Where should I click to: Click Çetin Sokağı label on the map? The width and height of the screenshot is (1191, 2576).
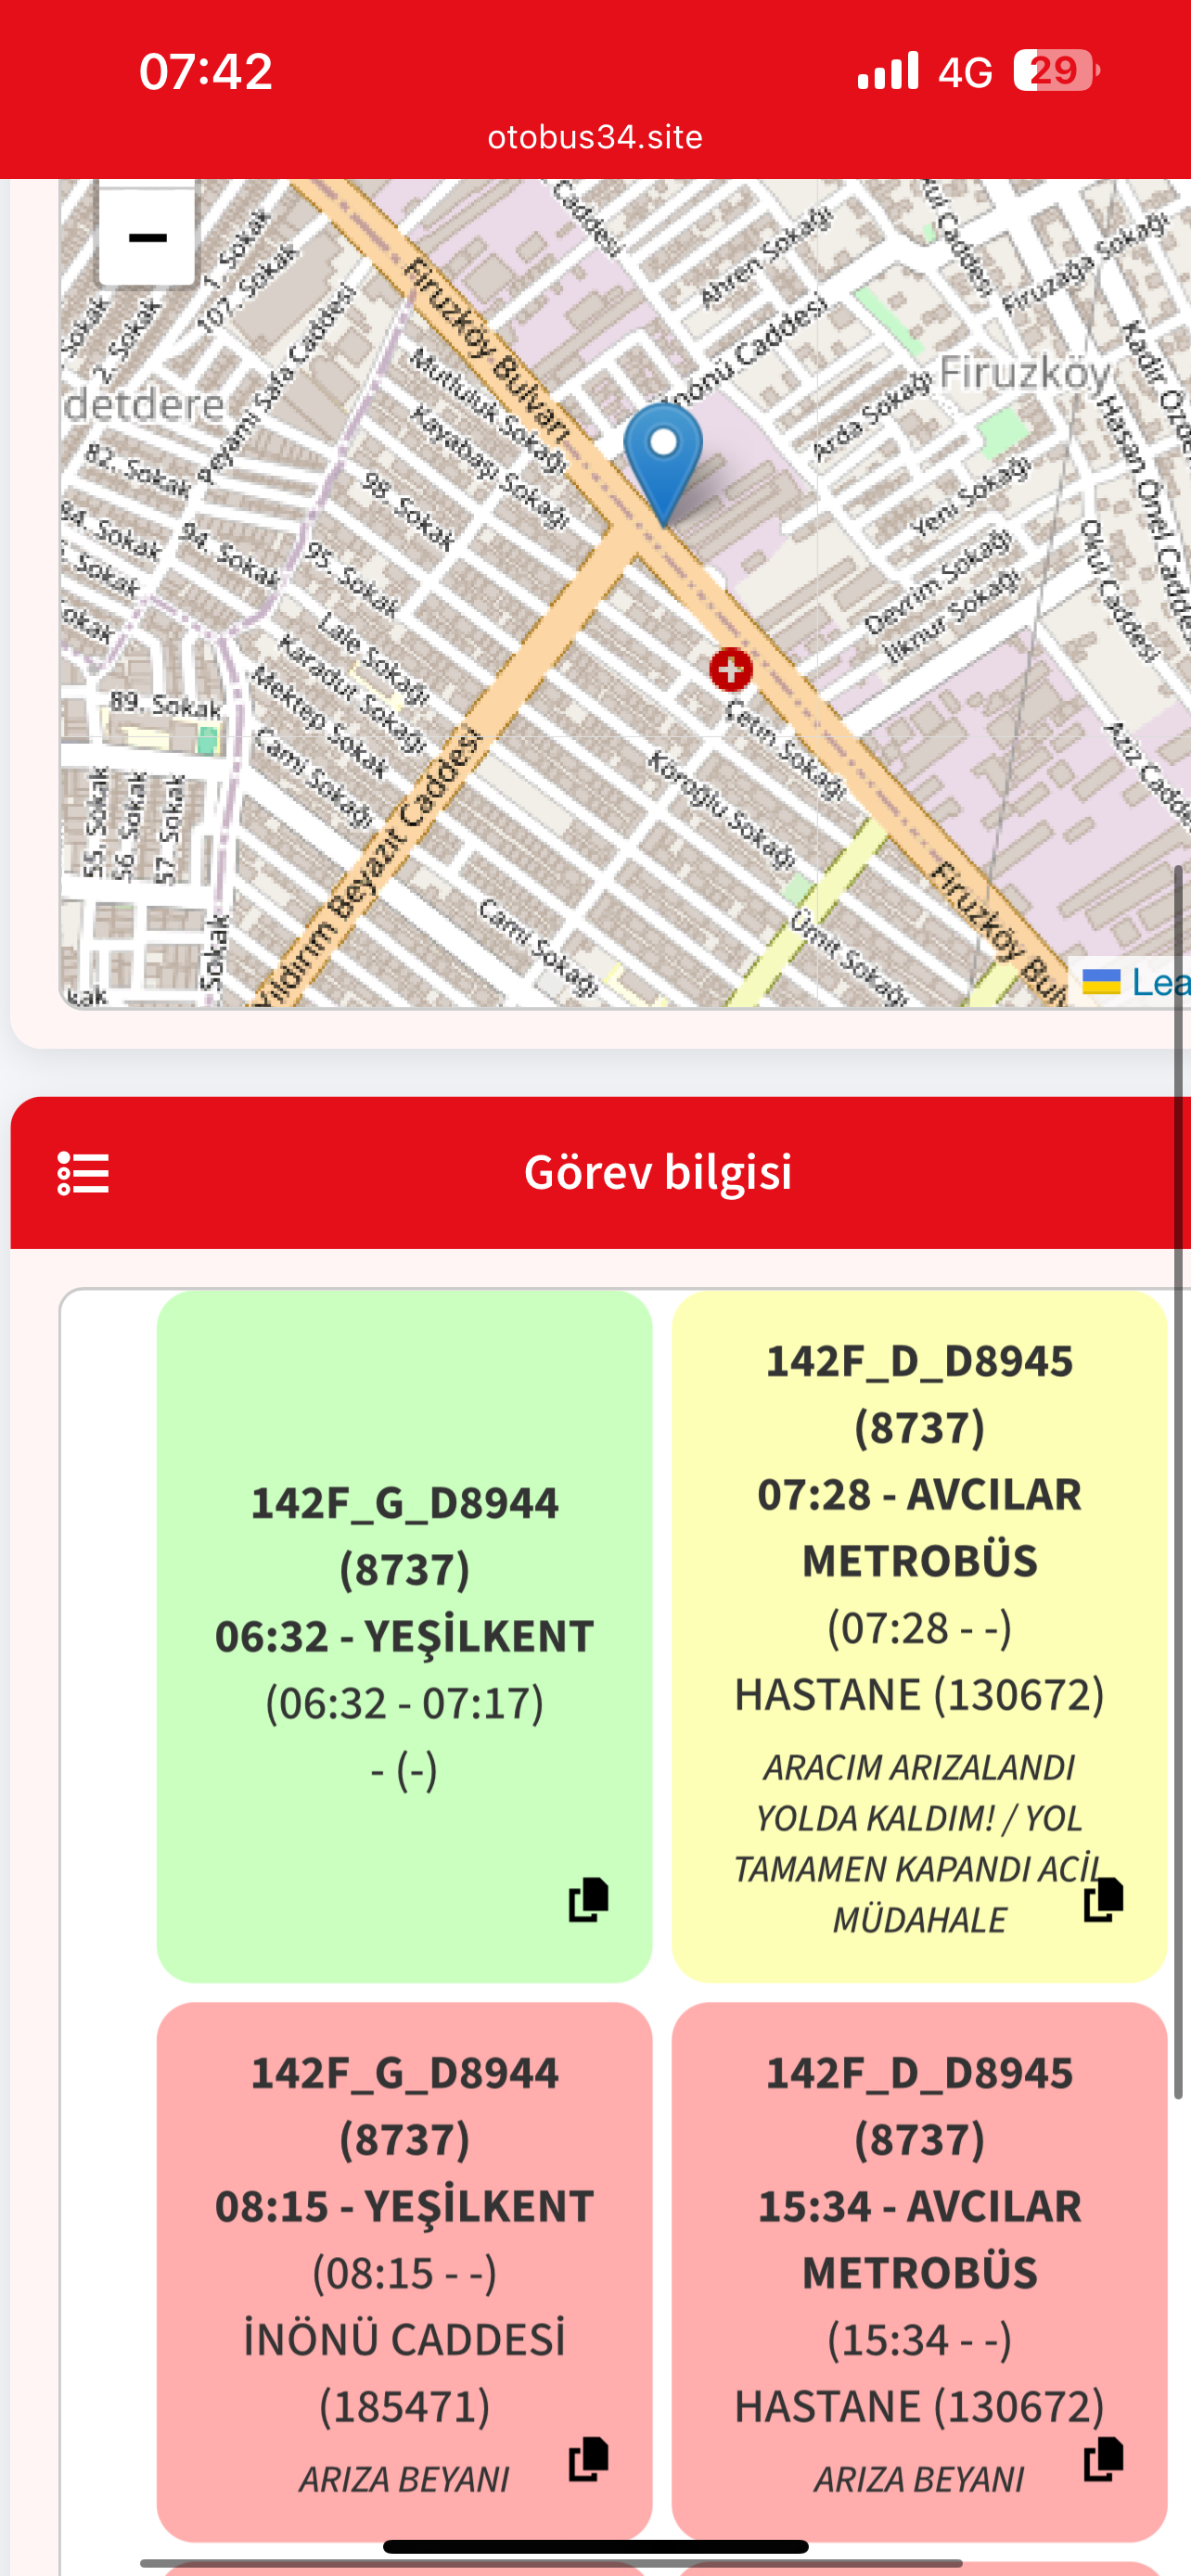pos(786,750)
